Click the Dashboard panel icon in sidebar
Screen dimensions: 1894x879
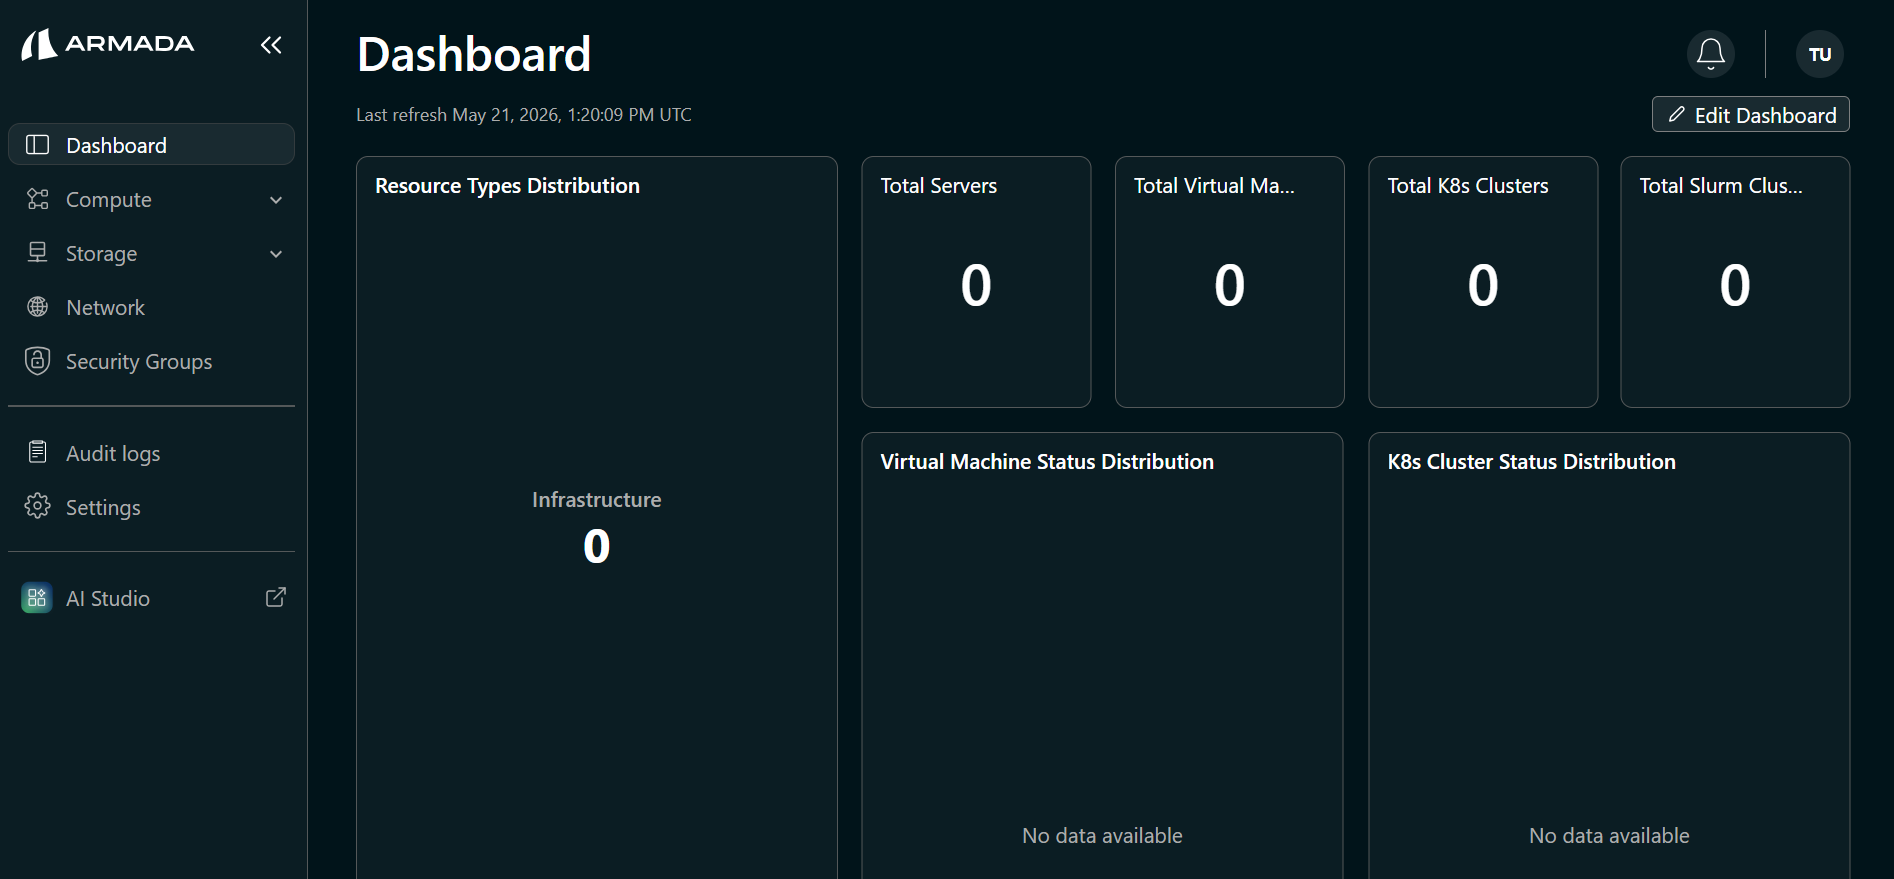tap(37, 145)
